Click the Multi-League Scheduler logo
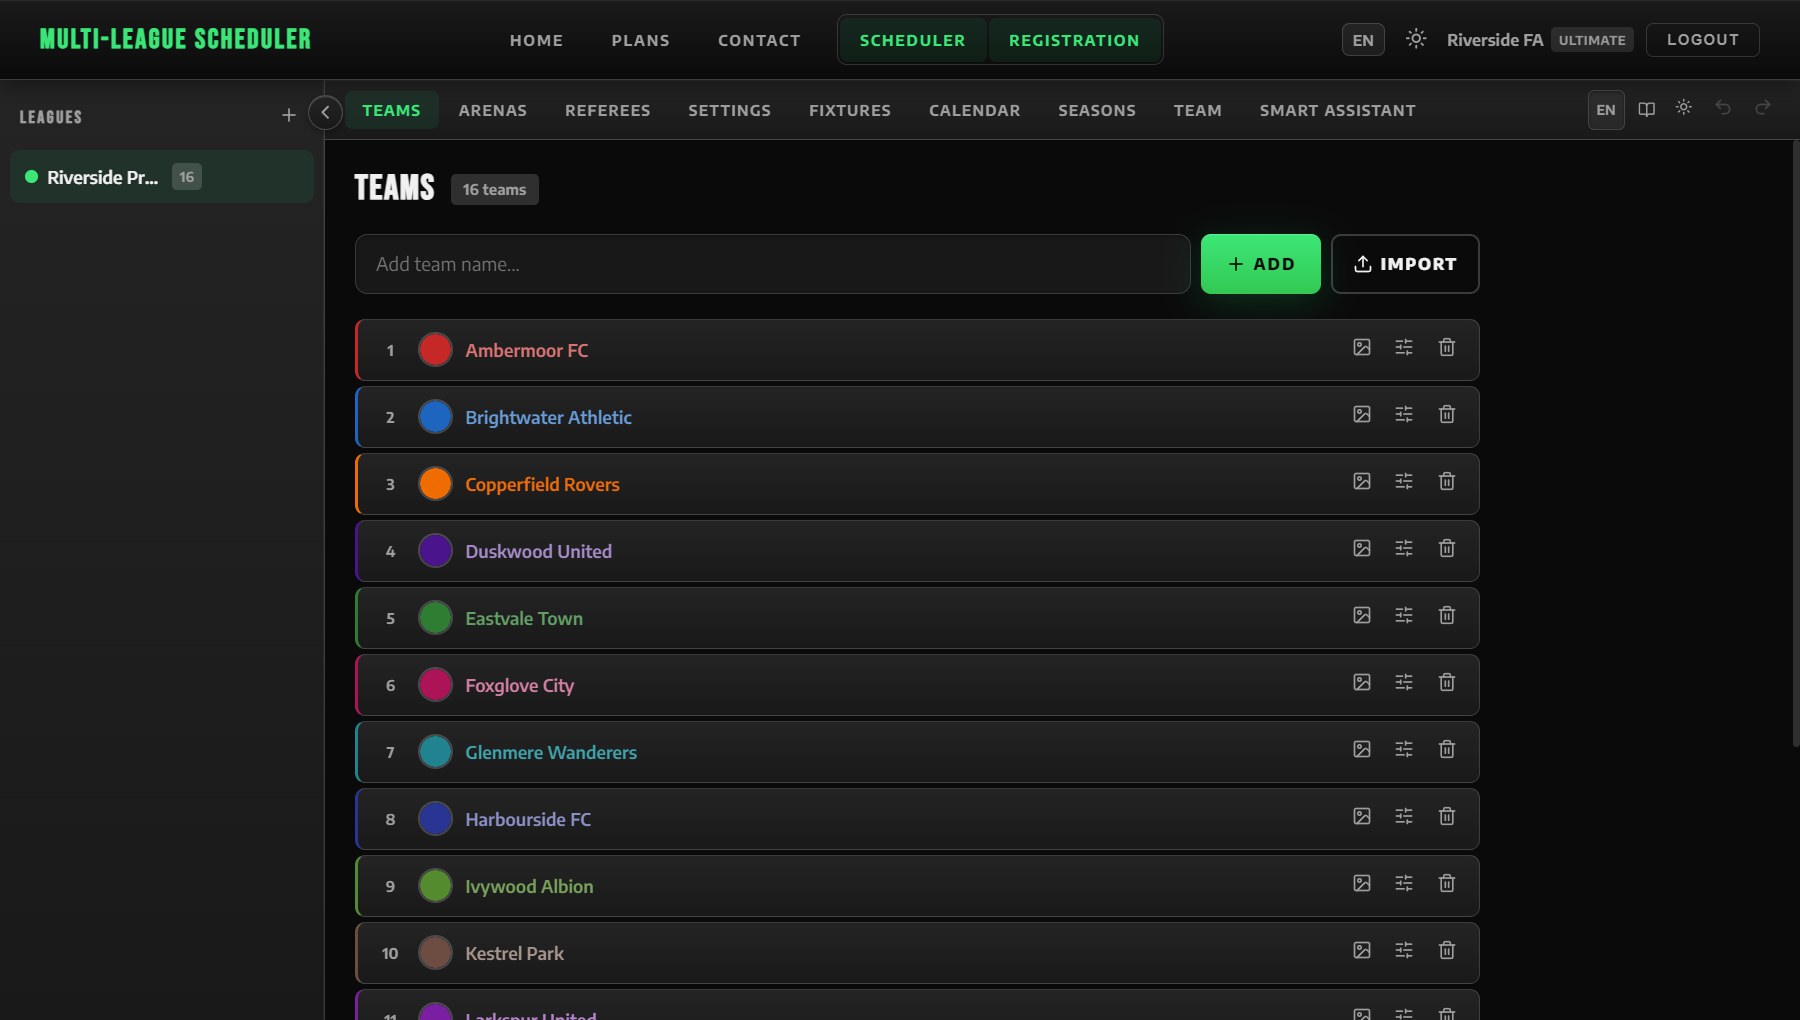The image size is (1800, 1020). click(x=175, y=39)
